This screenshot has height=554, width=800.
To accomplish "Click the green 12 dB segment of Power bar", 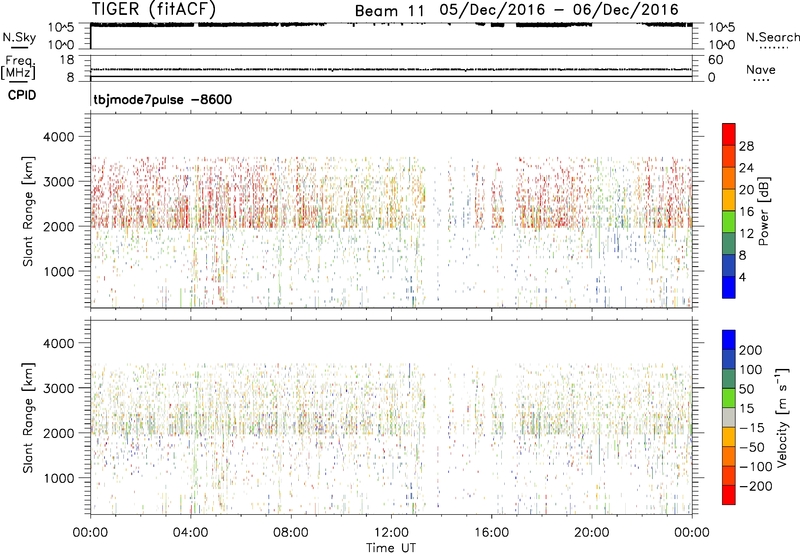I will (729, 221).
